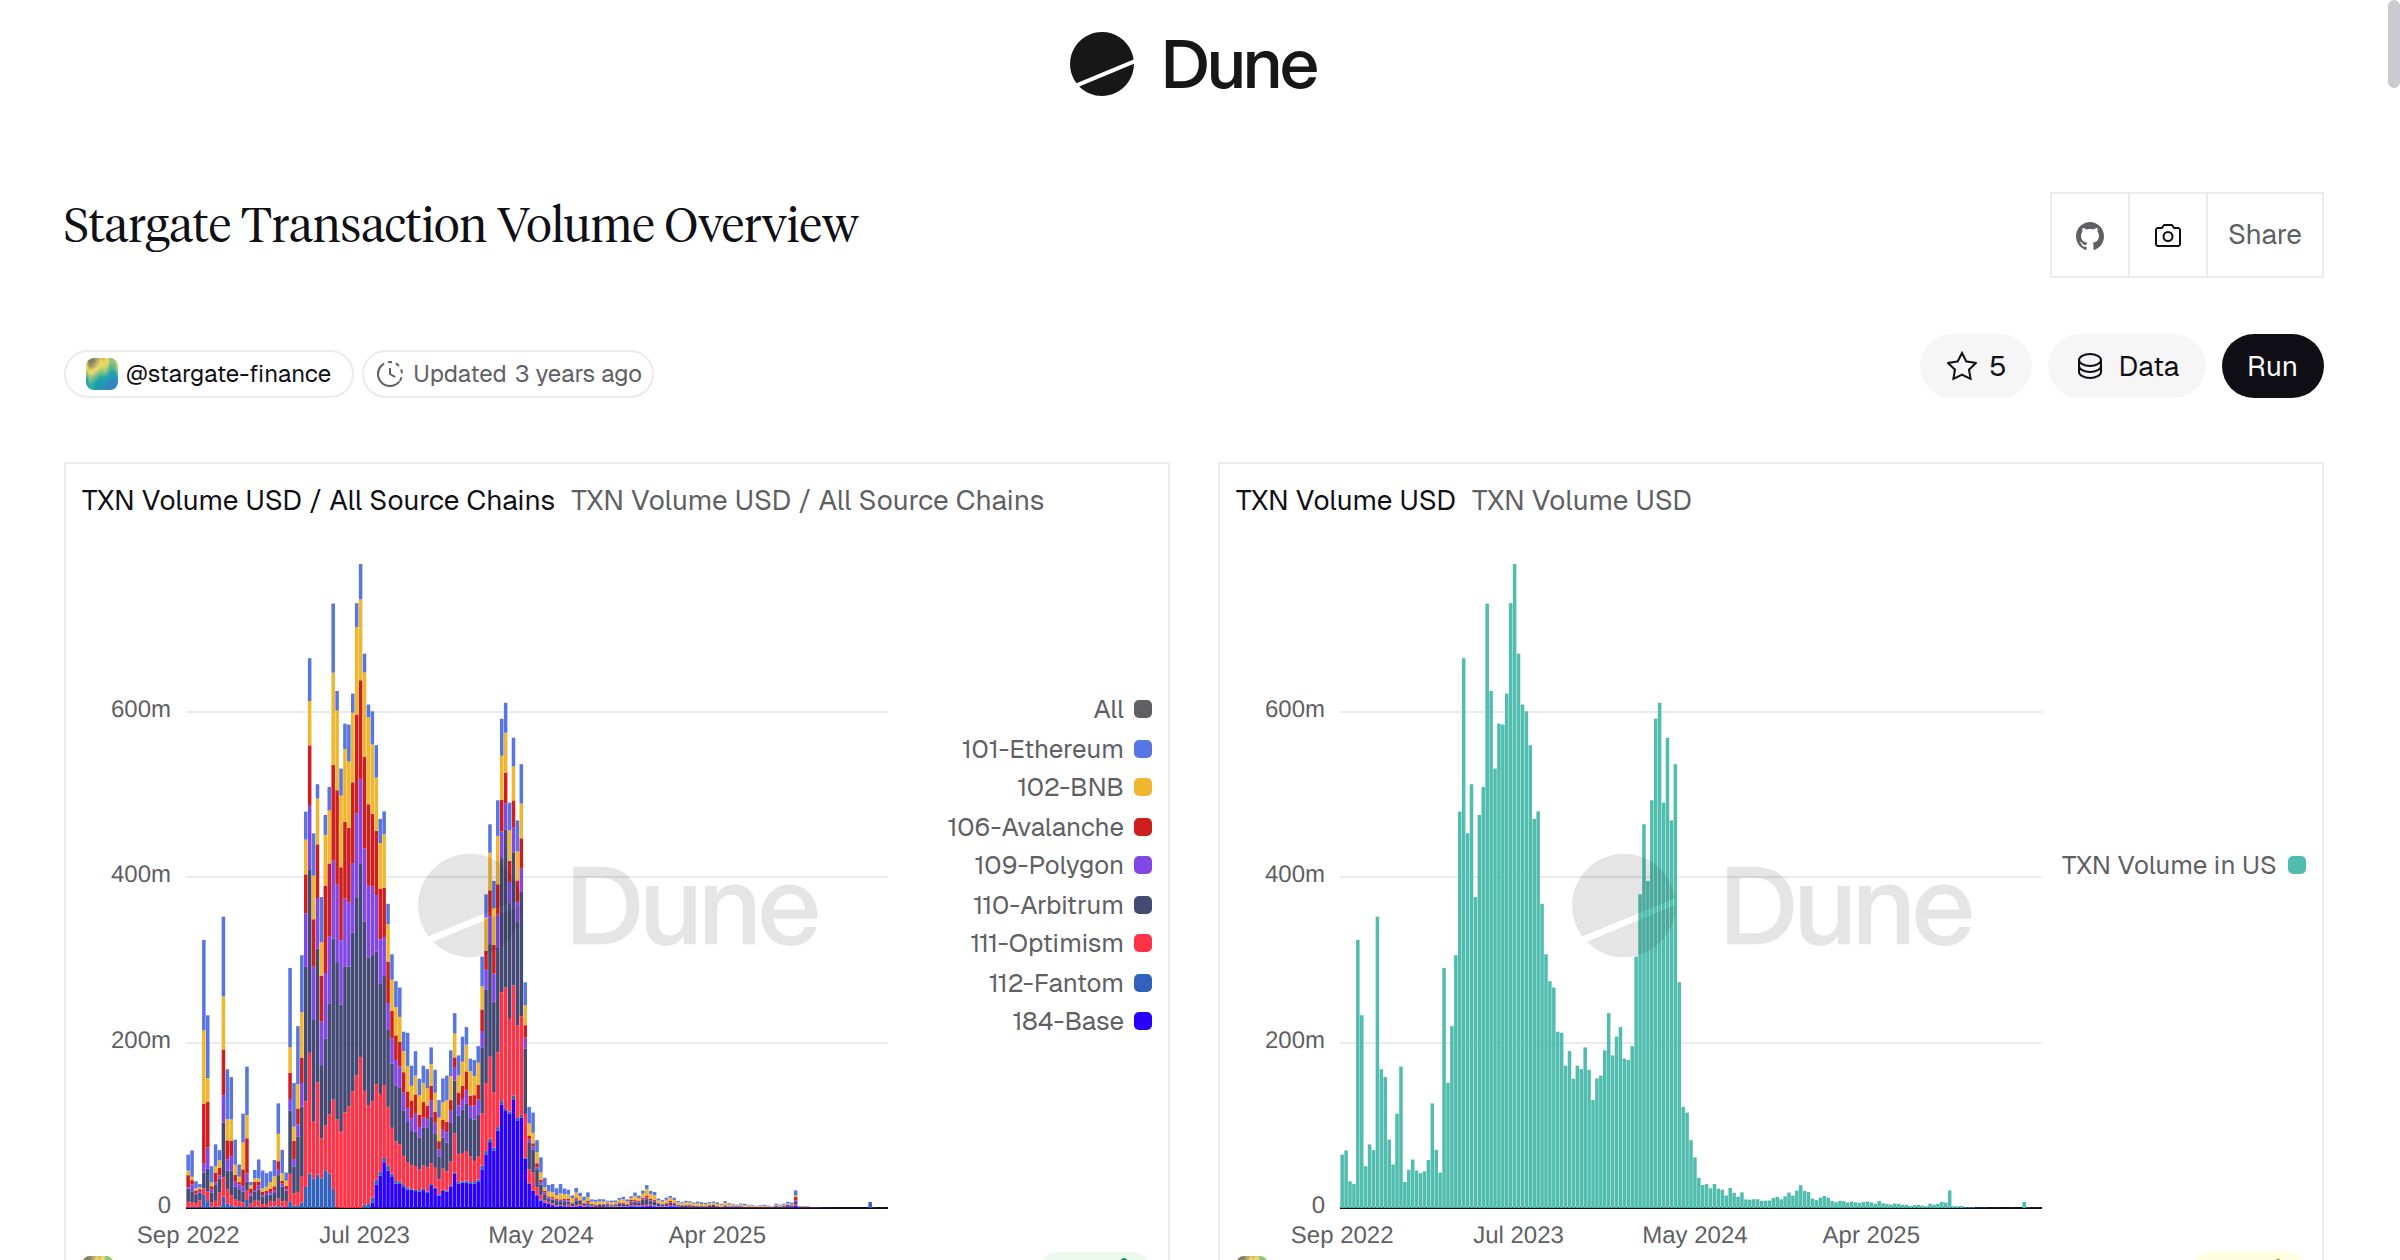Viewport: 2400px width, 1260px height.
Task: Follow the @stargate-finance link
Action: click(x=228, y=372)
